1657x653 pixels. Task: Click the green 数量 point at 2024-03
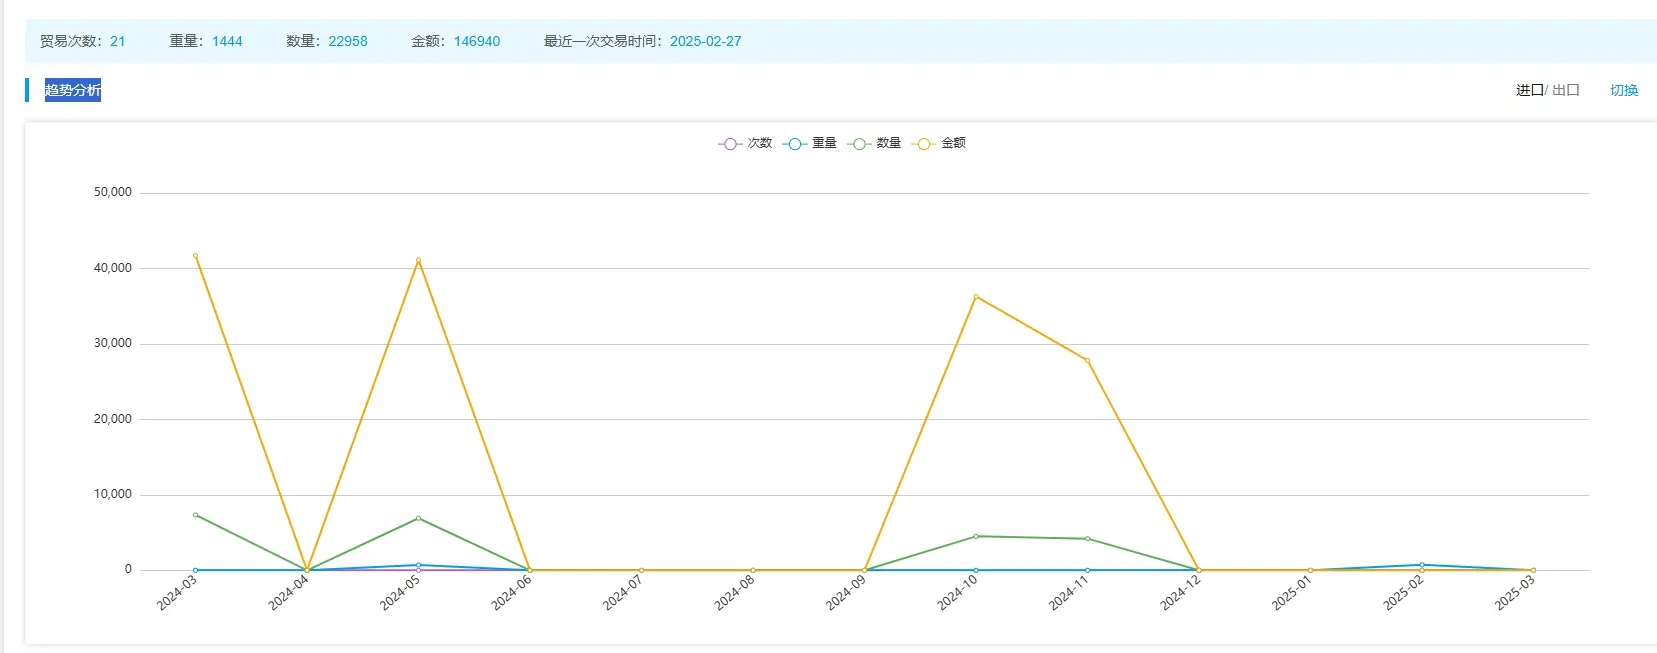[x=195, y=515]
